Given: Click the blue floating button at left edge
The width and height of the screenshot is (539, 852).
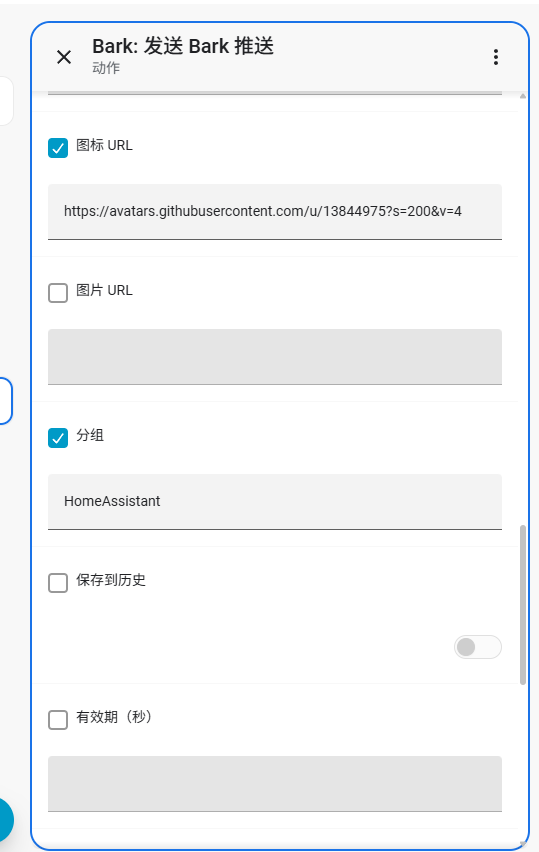Looking at the screenshot, I should (5, 820).
